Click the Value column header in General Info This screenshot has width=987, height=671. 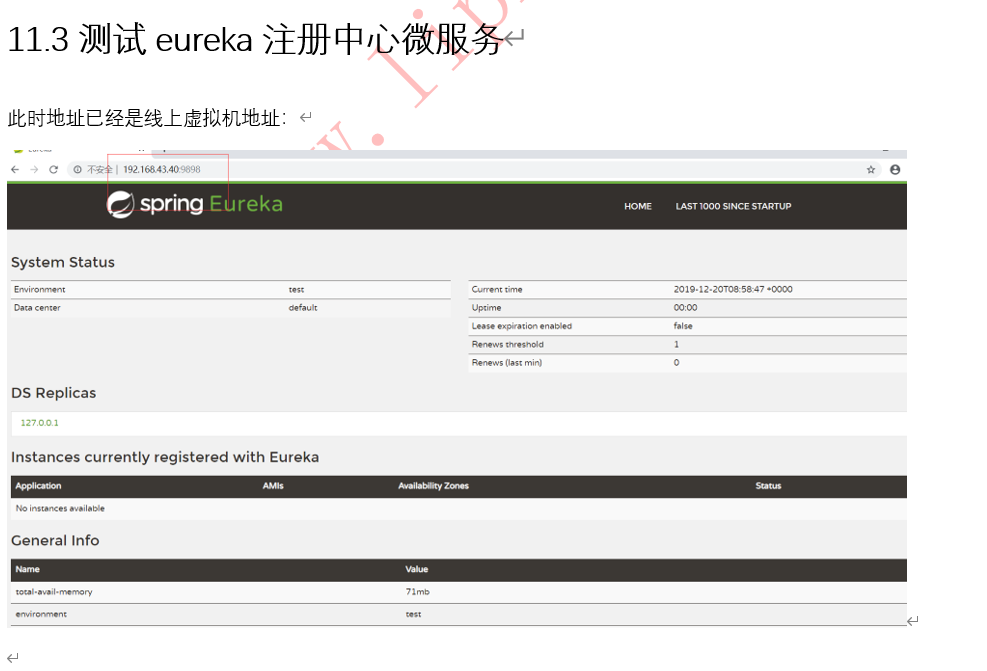(x=417, y=568)
